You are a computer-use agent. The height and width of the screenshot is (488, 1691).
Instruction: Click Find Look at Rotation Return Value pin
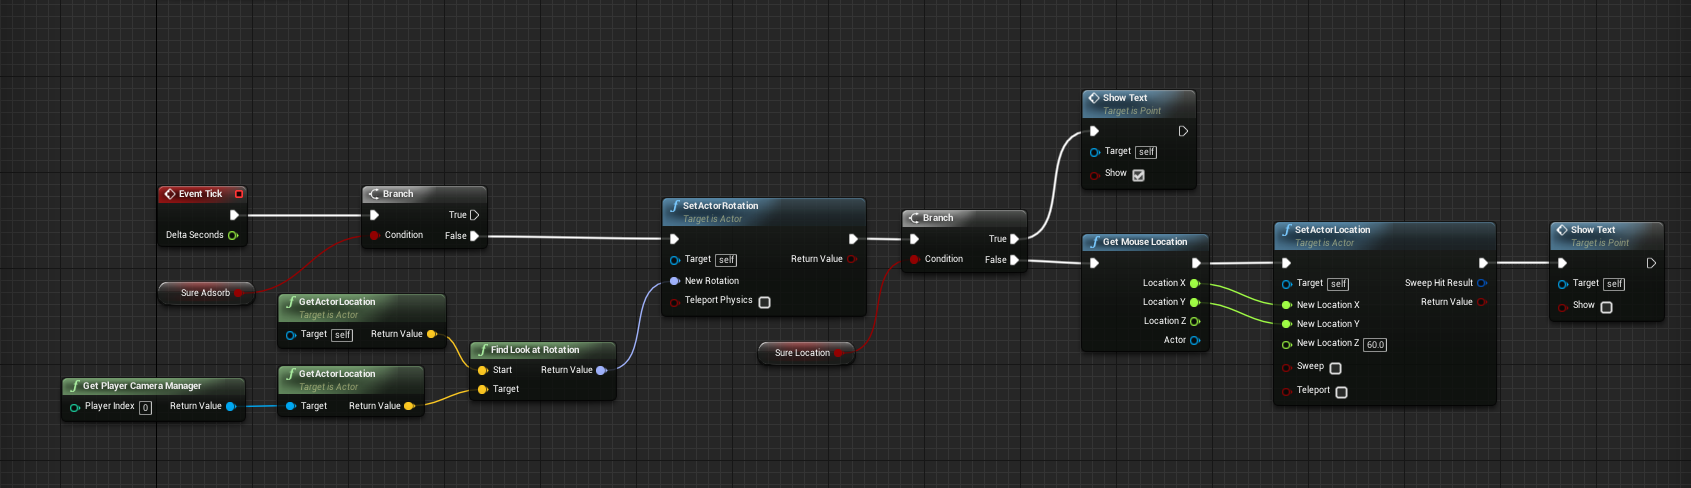601,370
